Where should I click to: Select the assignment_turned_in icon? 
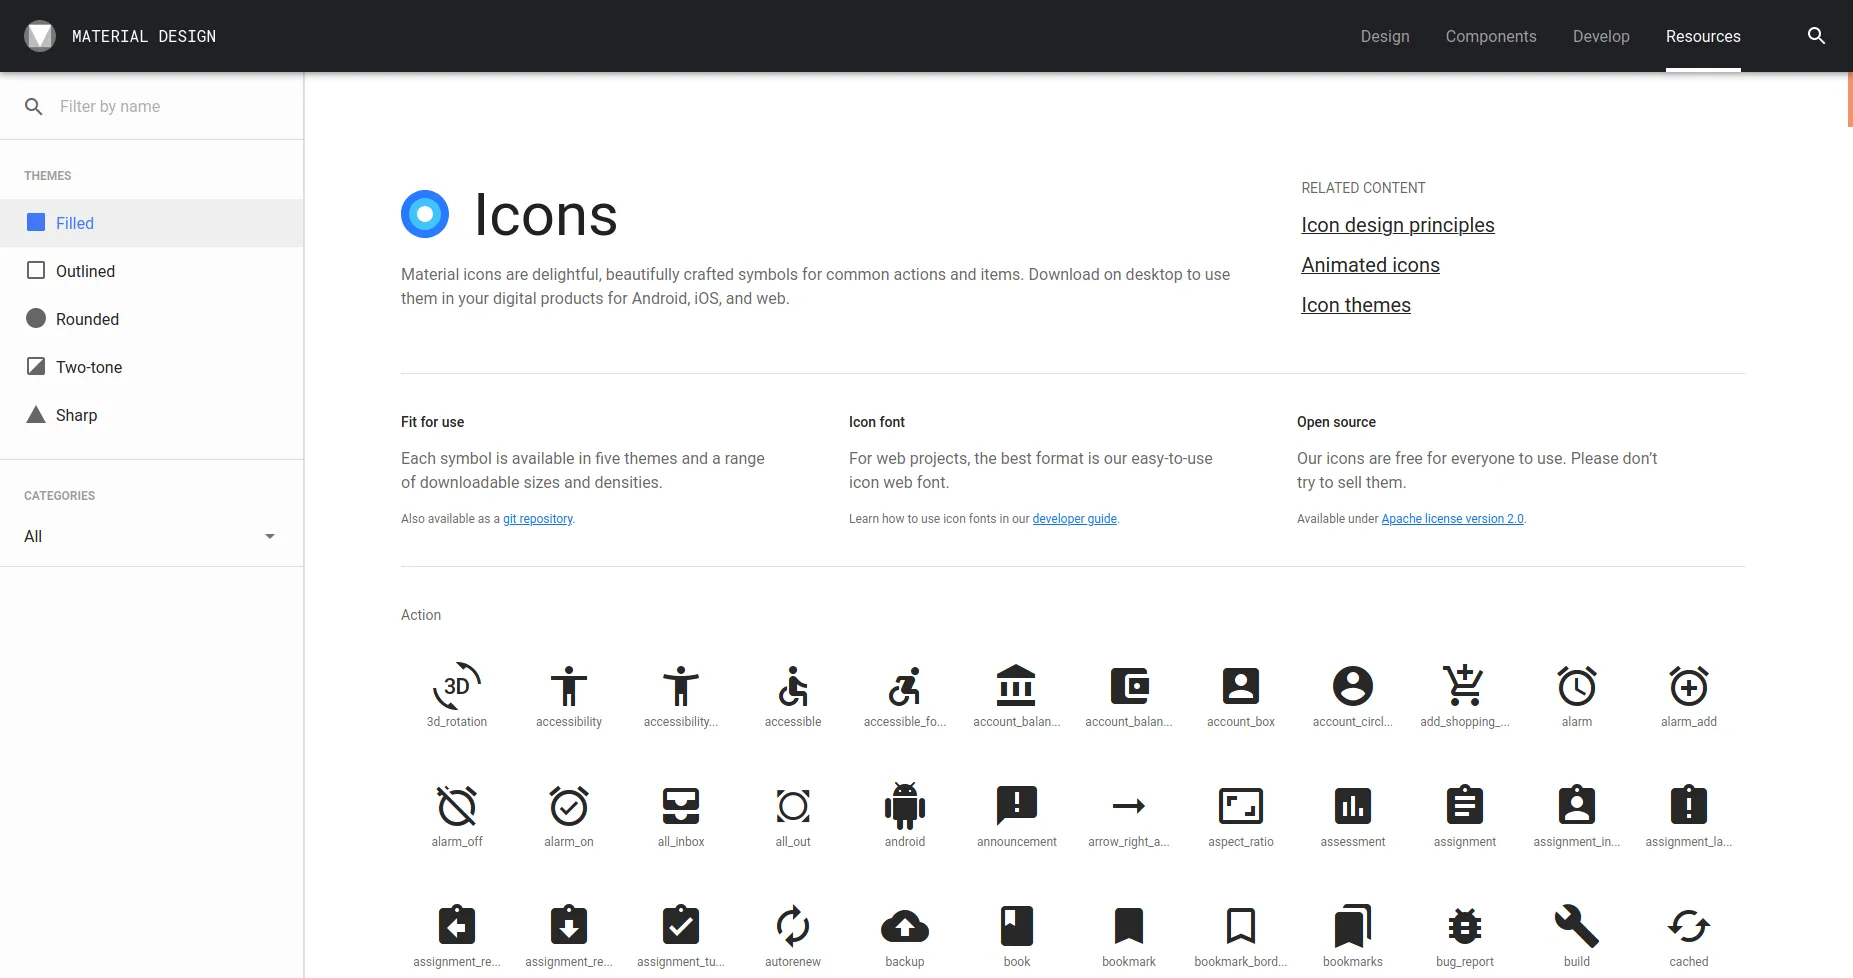pos(681,926)
